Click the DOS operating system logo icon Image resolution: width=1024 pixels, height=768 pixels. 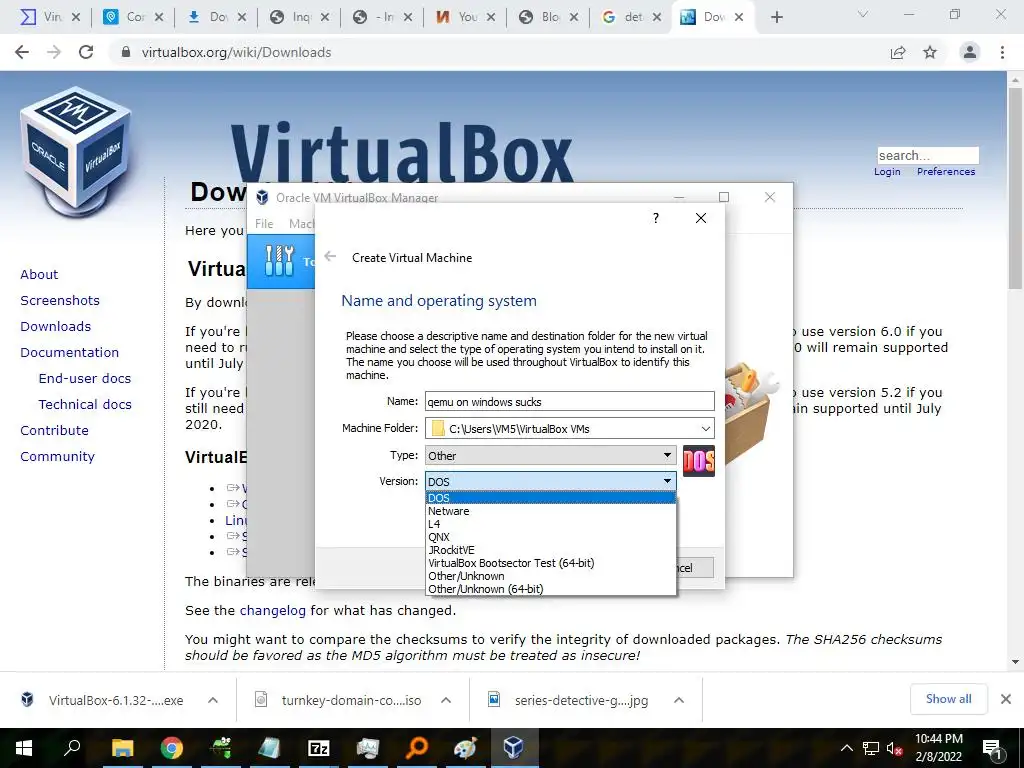pyautogui.click(x=699, y=461)
